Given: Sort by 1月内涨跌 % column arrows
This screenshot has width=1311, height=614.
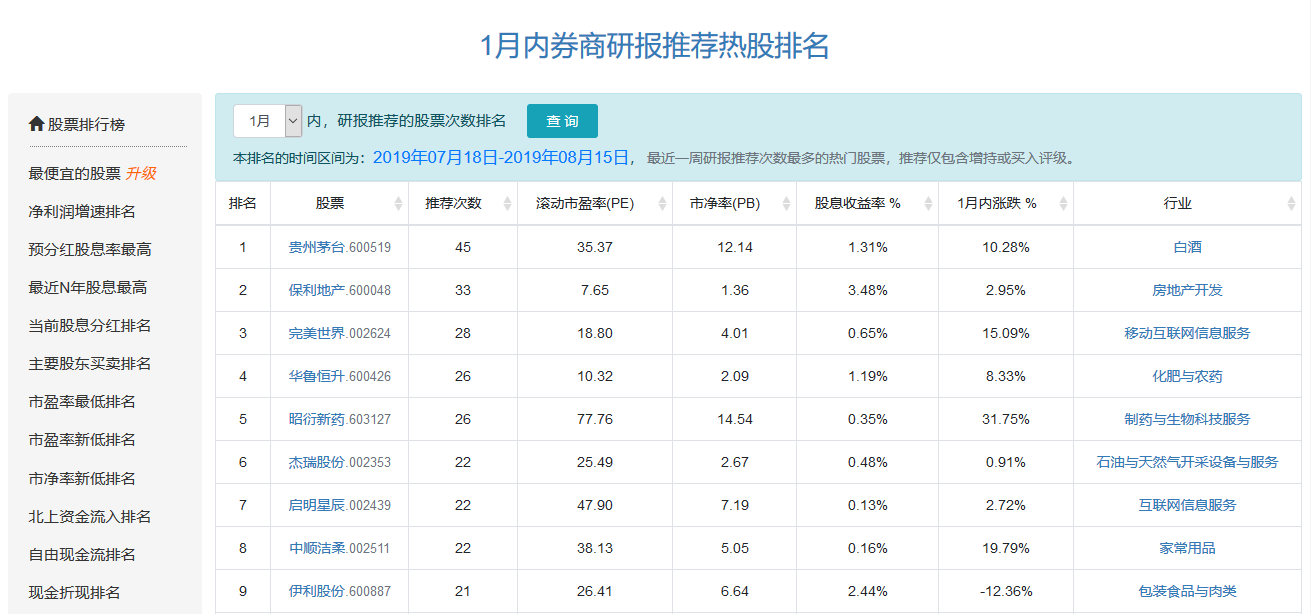Looking at the screenshot, I should point(1063,204).
